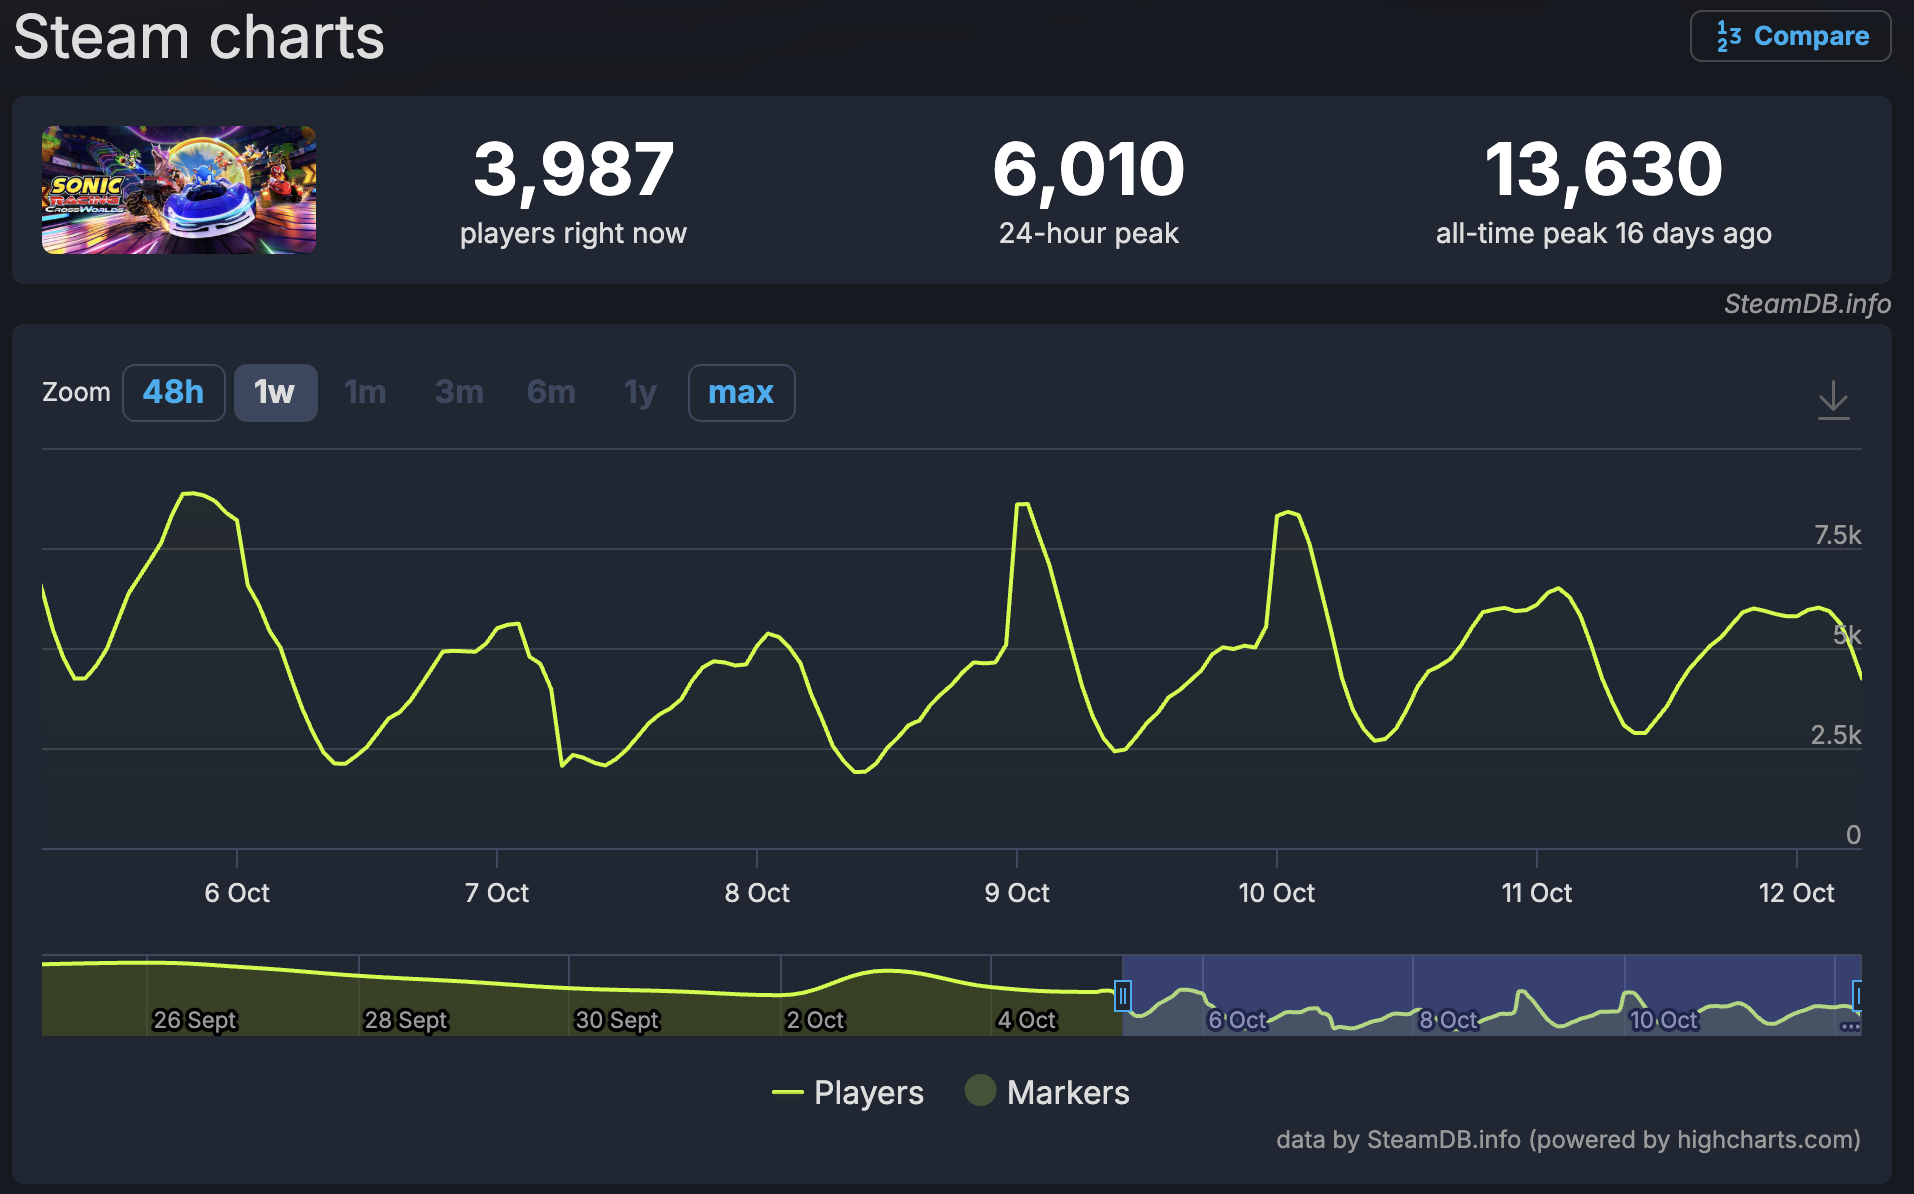Select the 1m zoom option

point(365,392)
